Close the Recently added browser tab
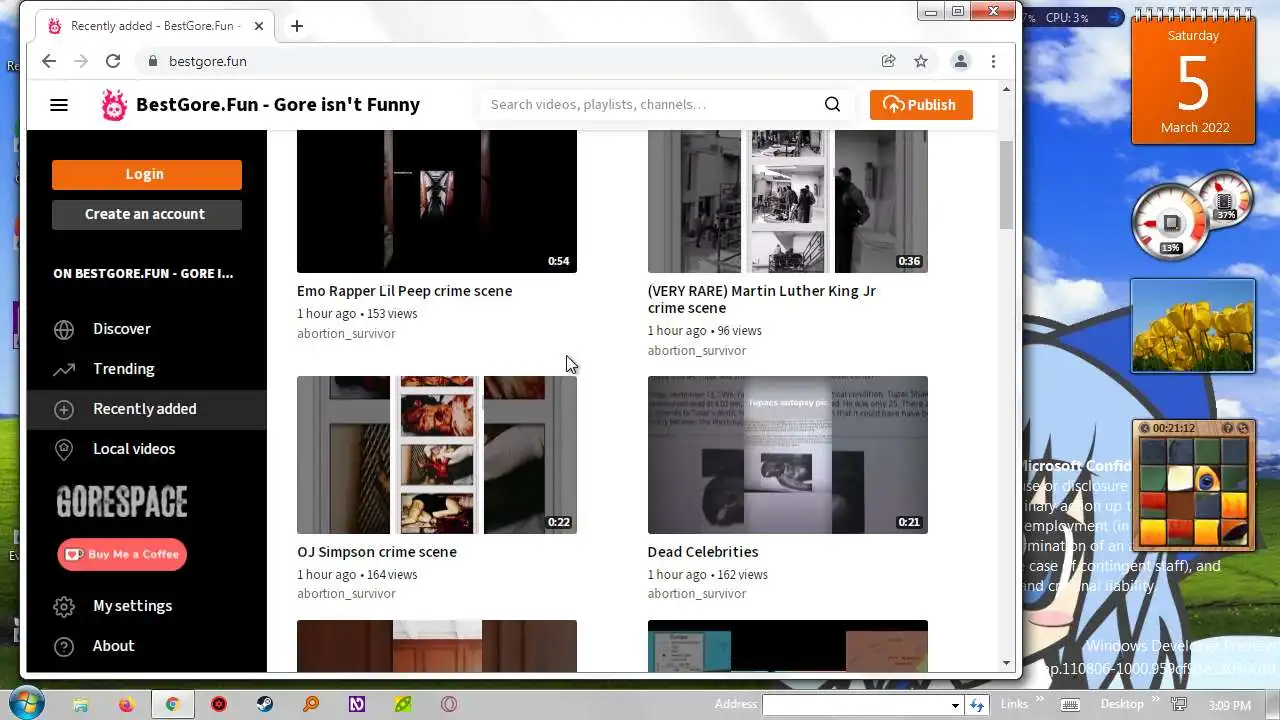1280x720 pixels. tap(258, 26)
